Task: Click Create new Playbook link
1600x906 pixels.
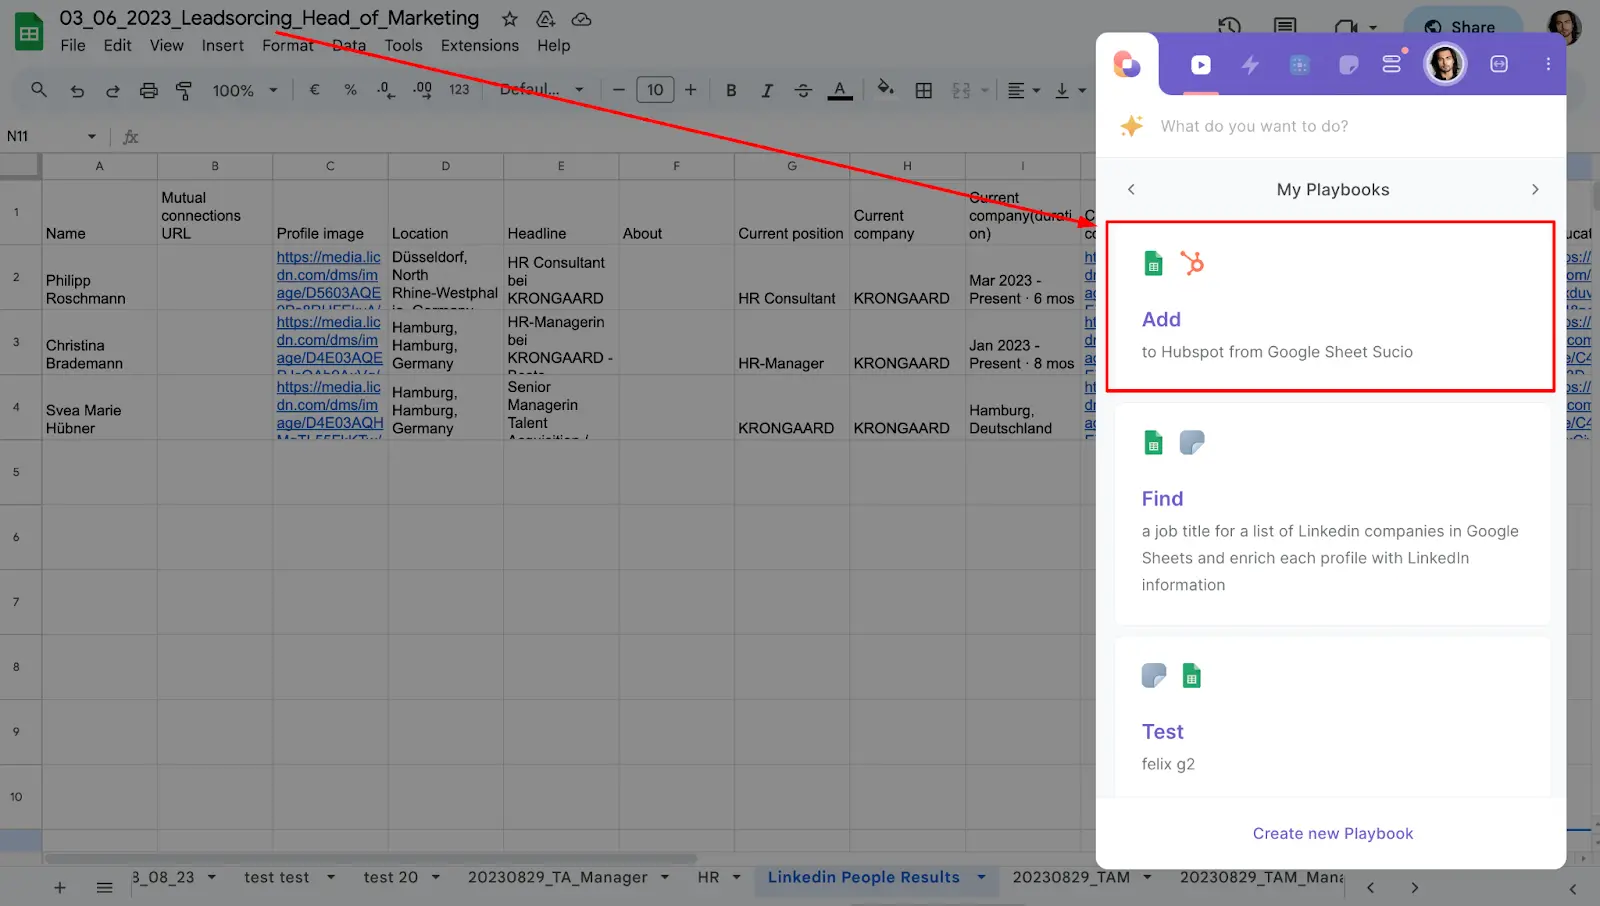Action: (1332, 833)
